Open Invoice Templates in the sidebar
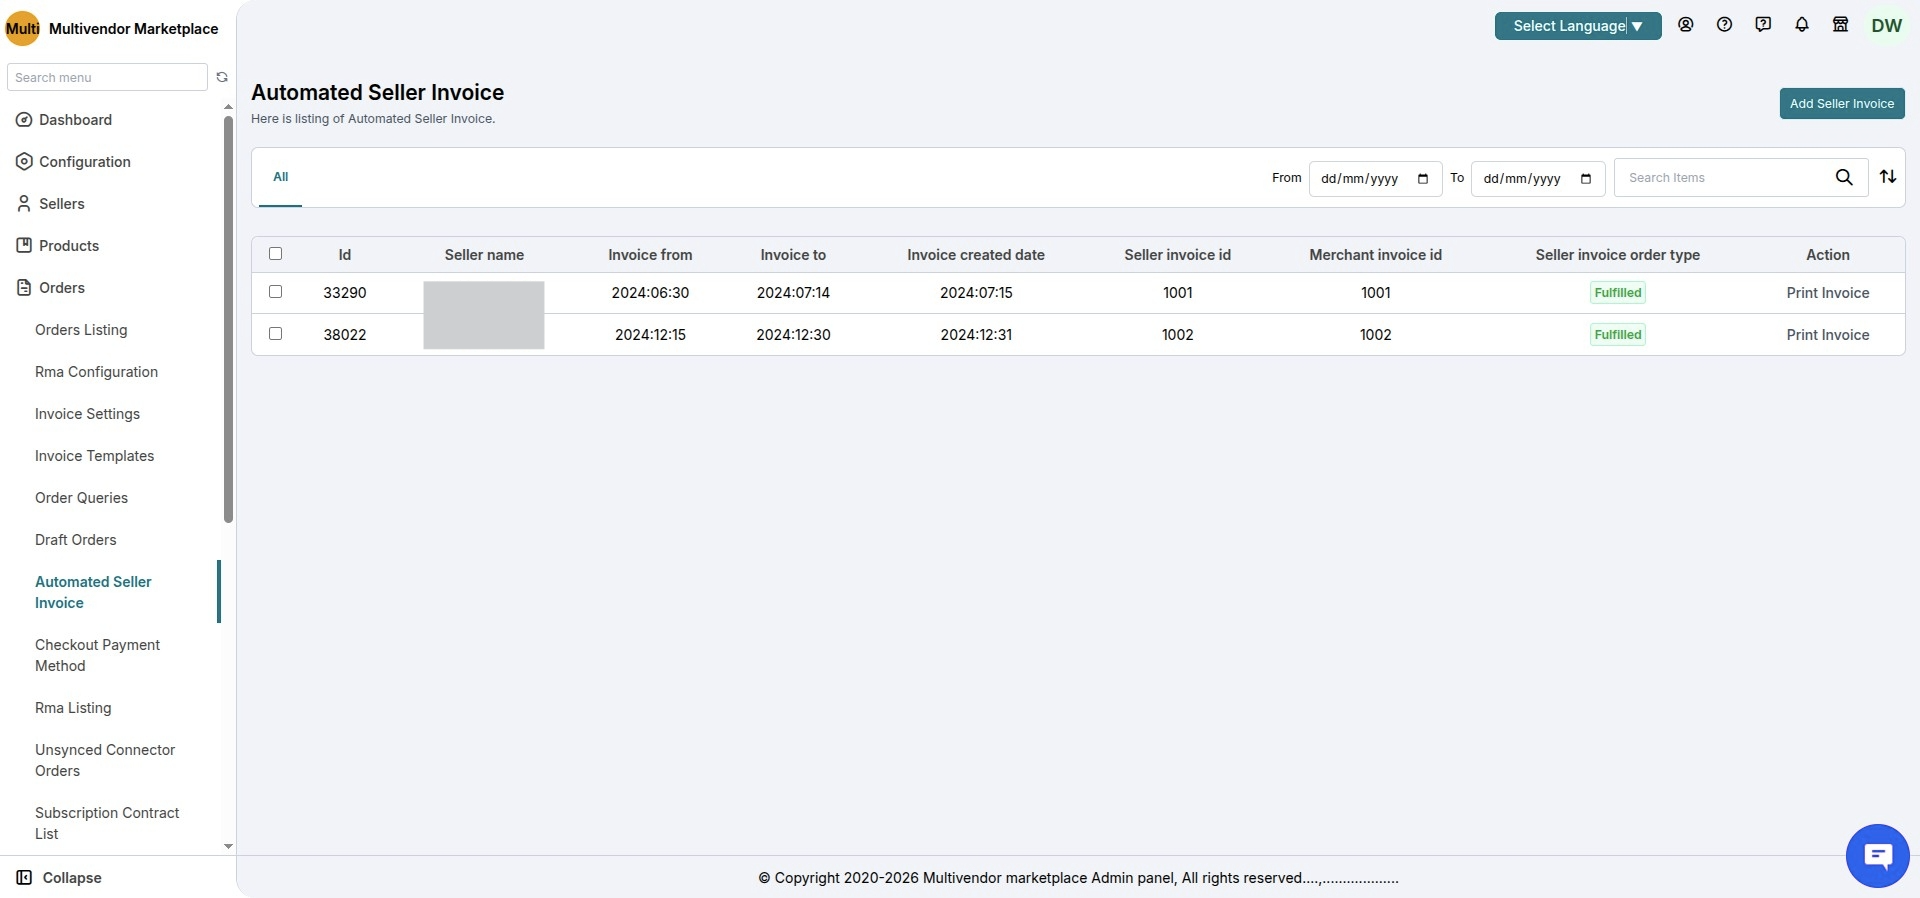The image size is (1920, 898). click(95, 456)
